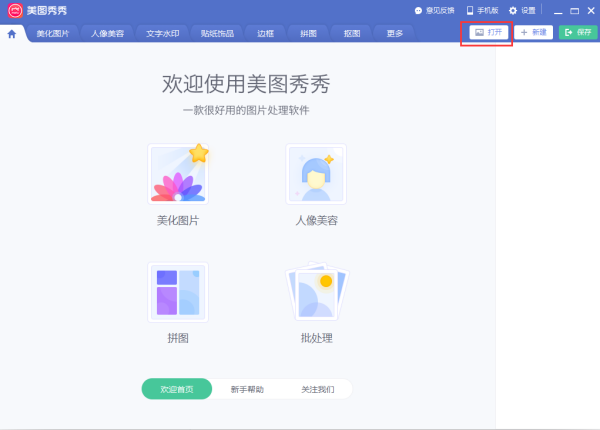Click the 批处理 label under photos icon
Screen dimensions: 600x430
pos(316,338)
